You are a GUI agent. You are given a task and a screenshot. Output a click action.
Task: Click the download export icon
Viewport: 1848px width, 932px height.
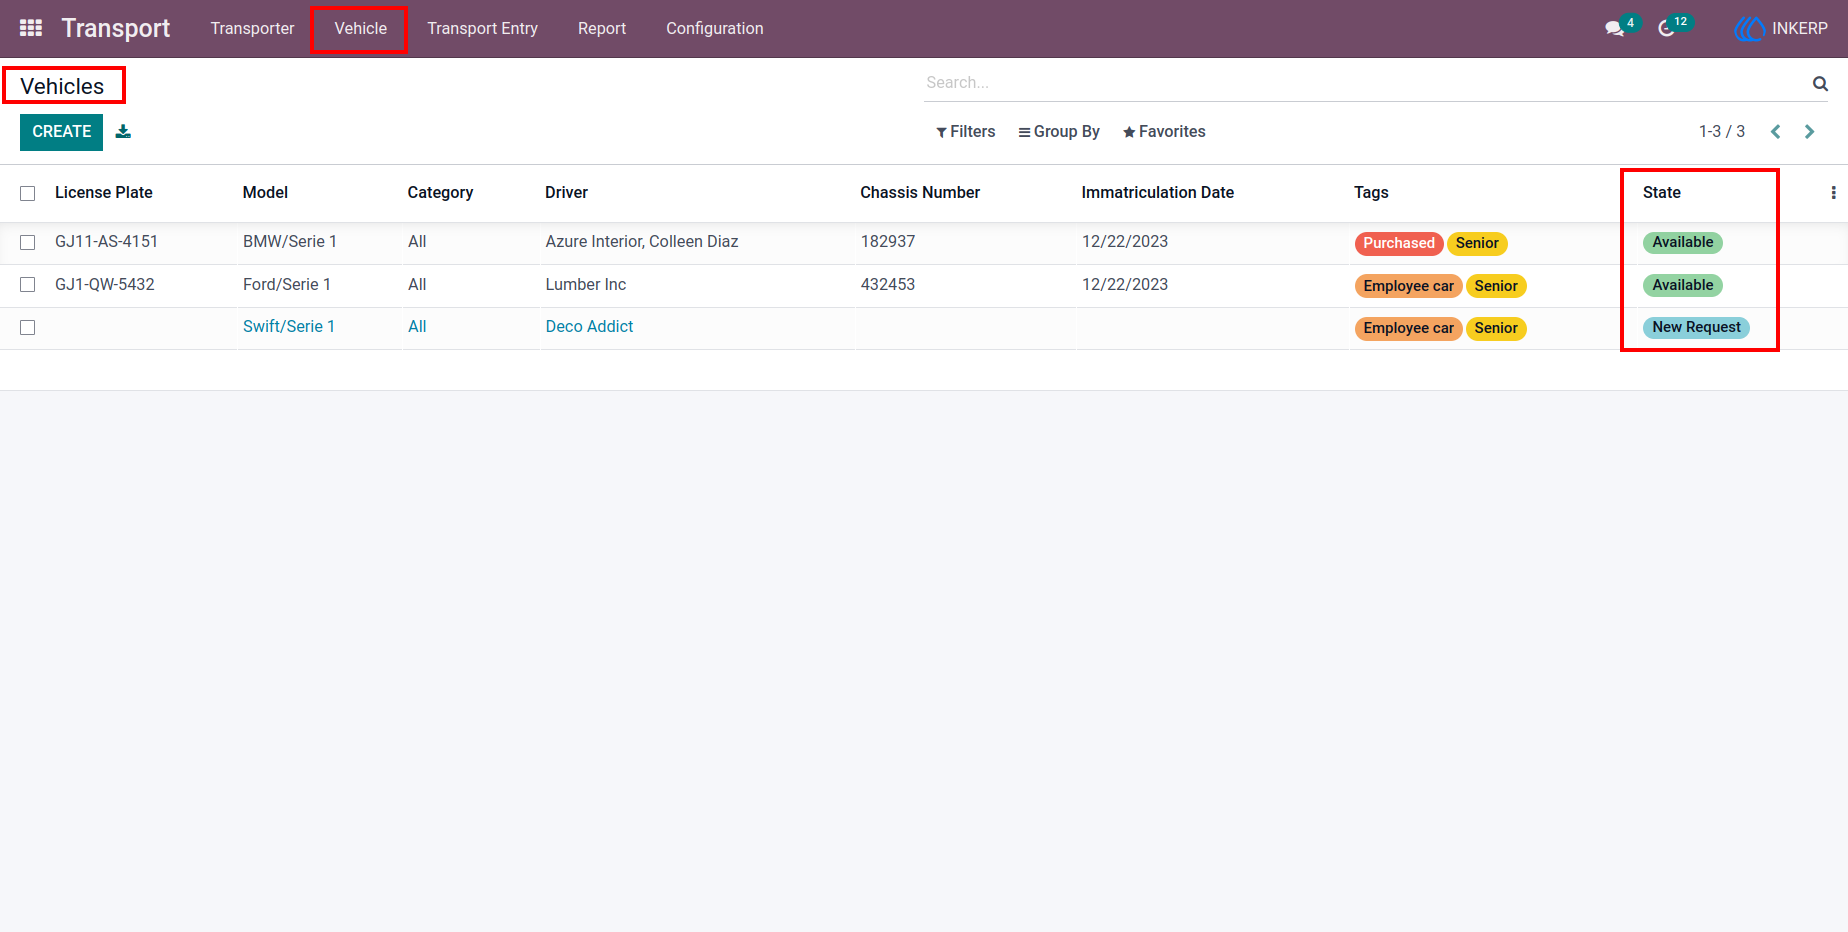pos(123,131)
